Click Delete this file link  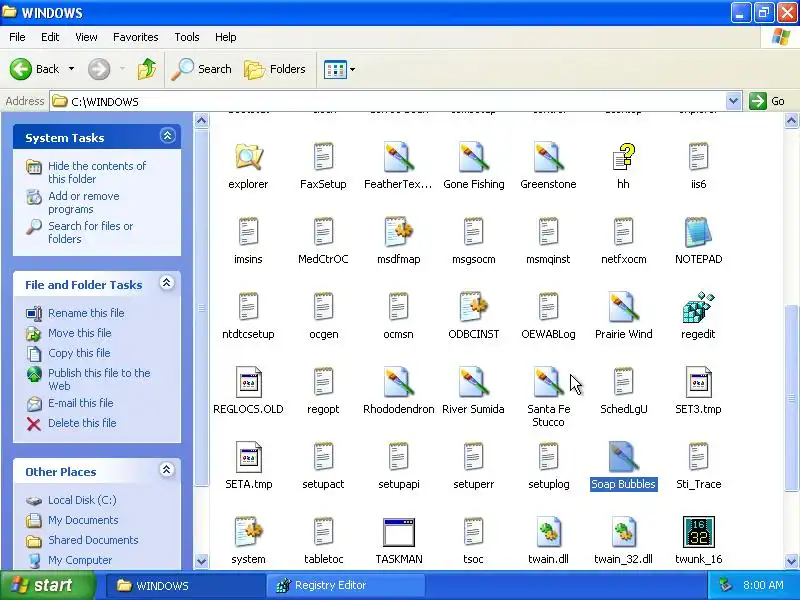(82, 423)
